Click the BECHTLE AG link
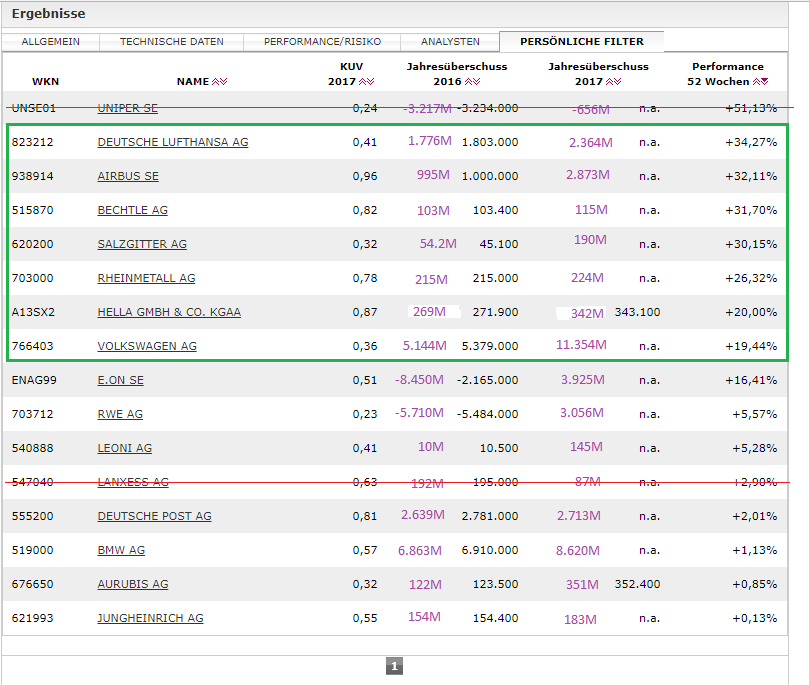The height and width of the screenshot is (685, 809). click(x=132, y=210)
